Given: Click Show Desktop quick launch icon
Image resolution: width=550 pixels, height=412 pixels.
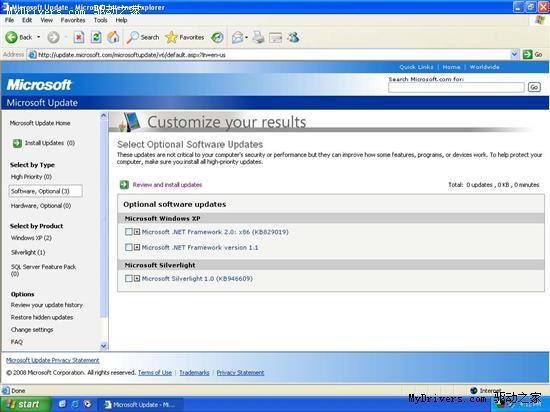Looking at the screenshot, I should 62,404.
